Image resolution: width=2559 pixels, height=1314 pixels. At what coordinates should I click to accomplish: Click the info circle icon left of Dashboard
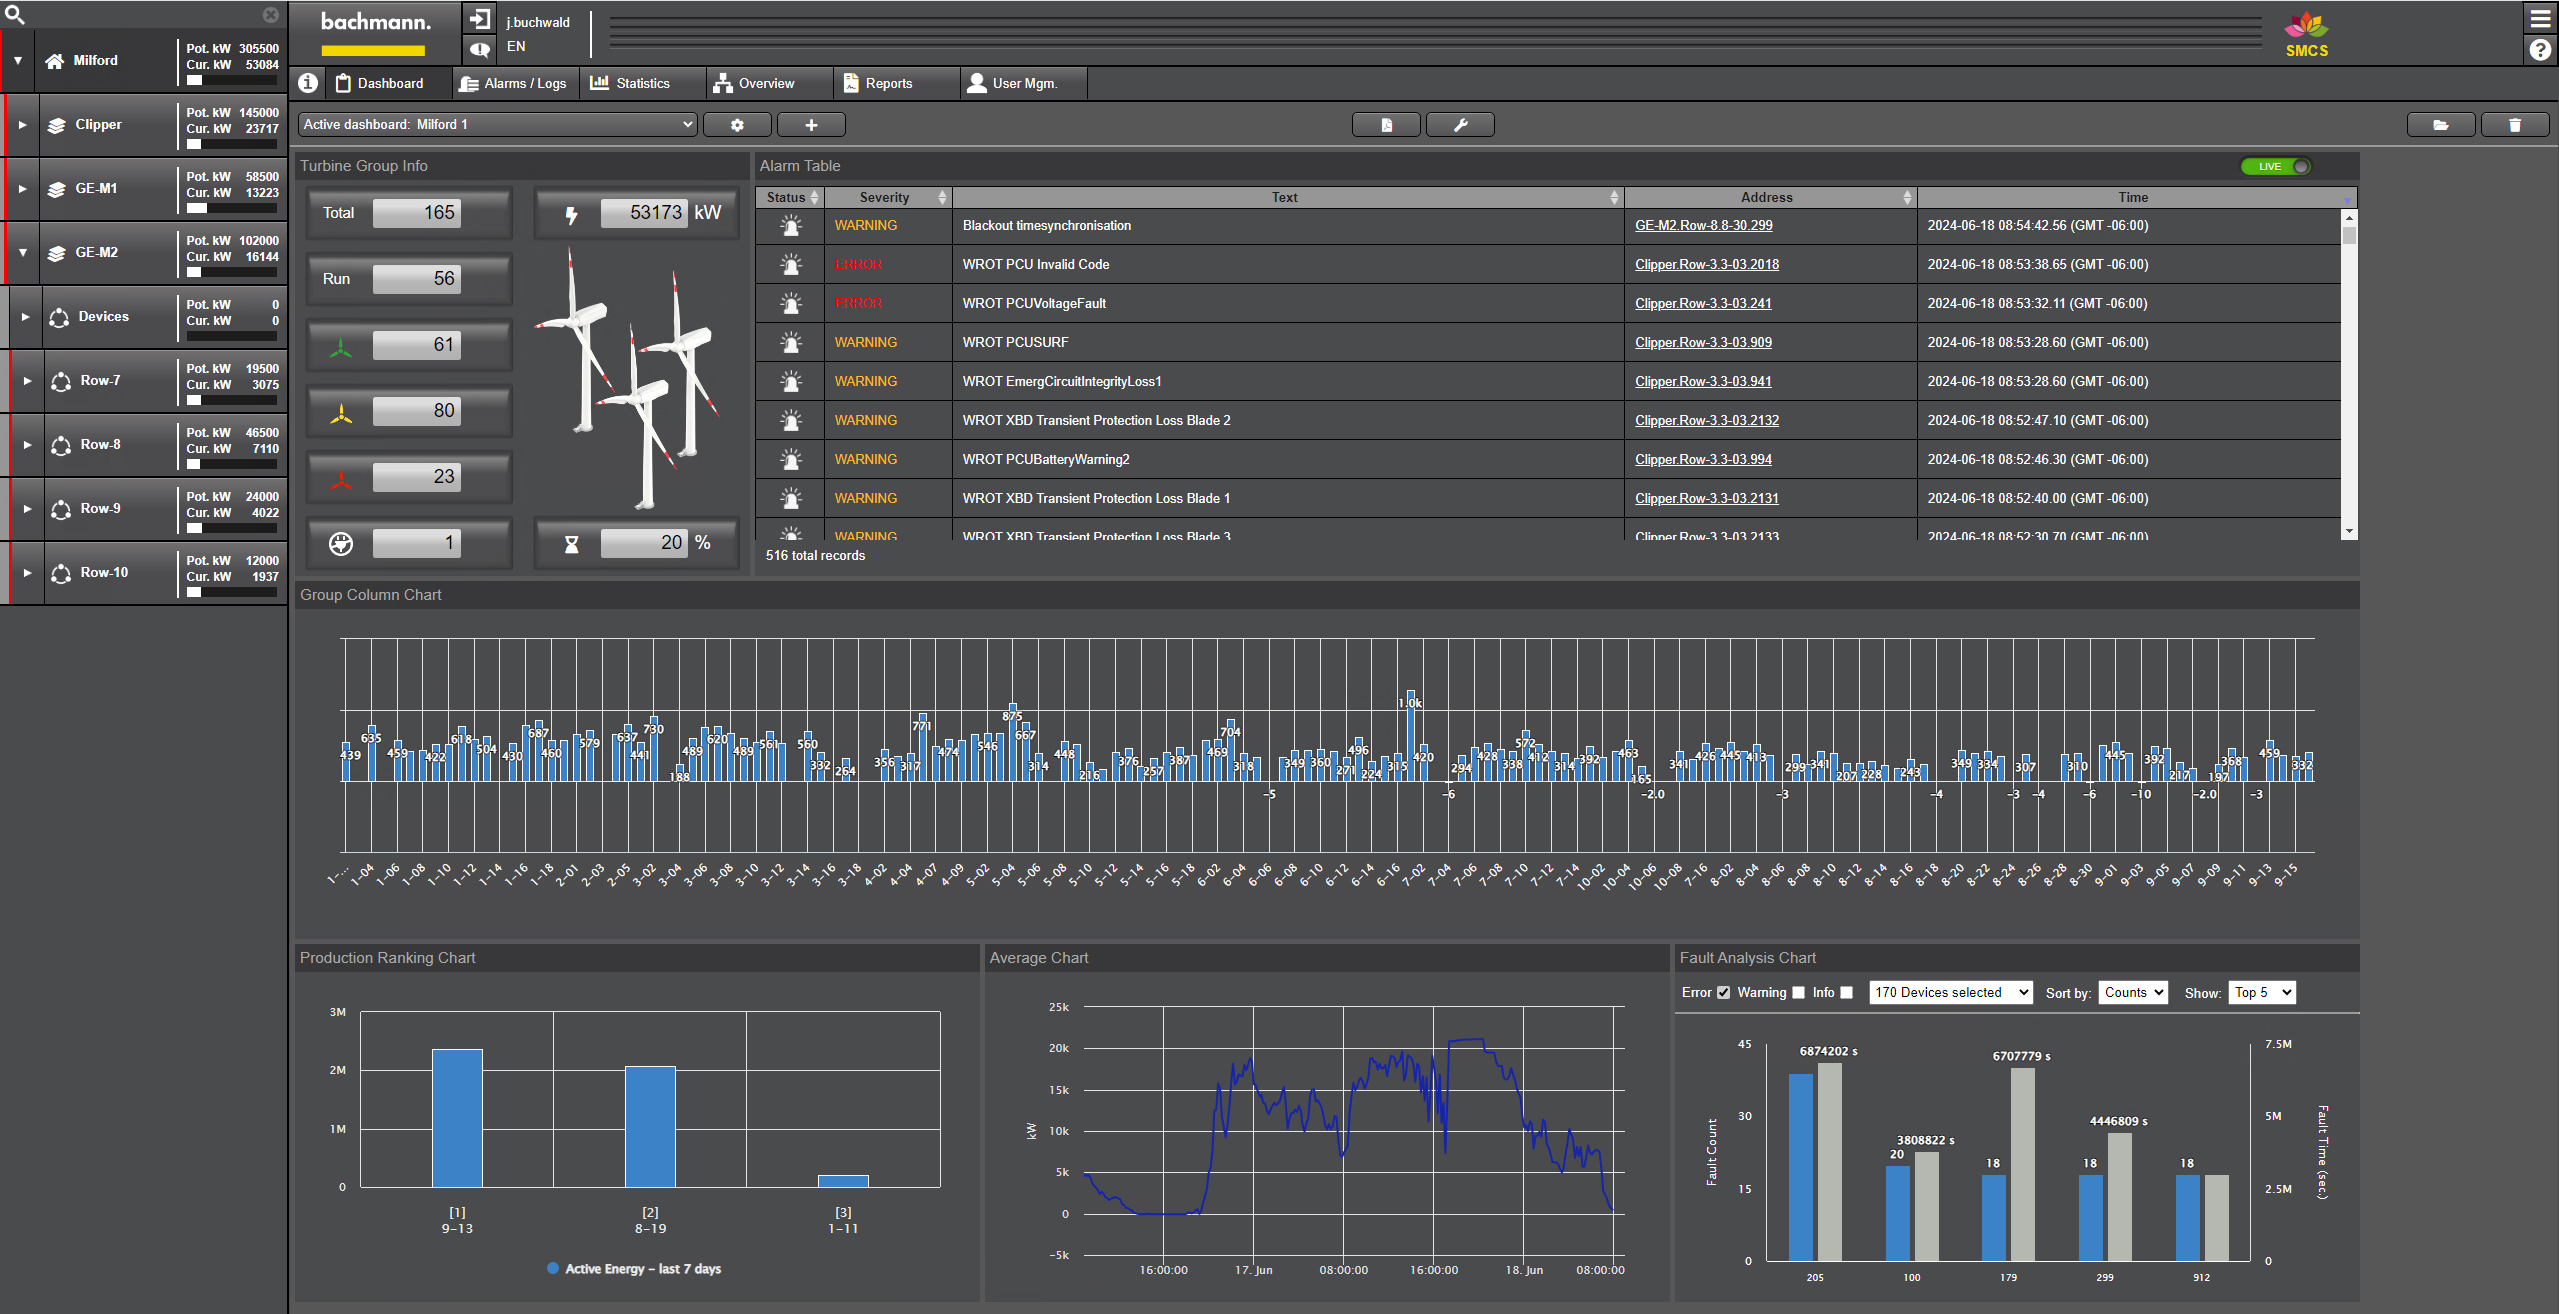click(x=308, y=83)
